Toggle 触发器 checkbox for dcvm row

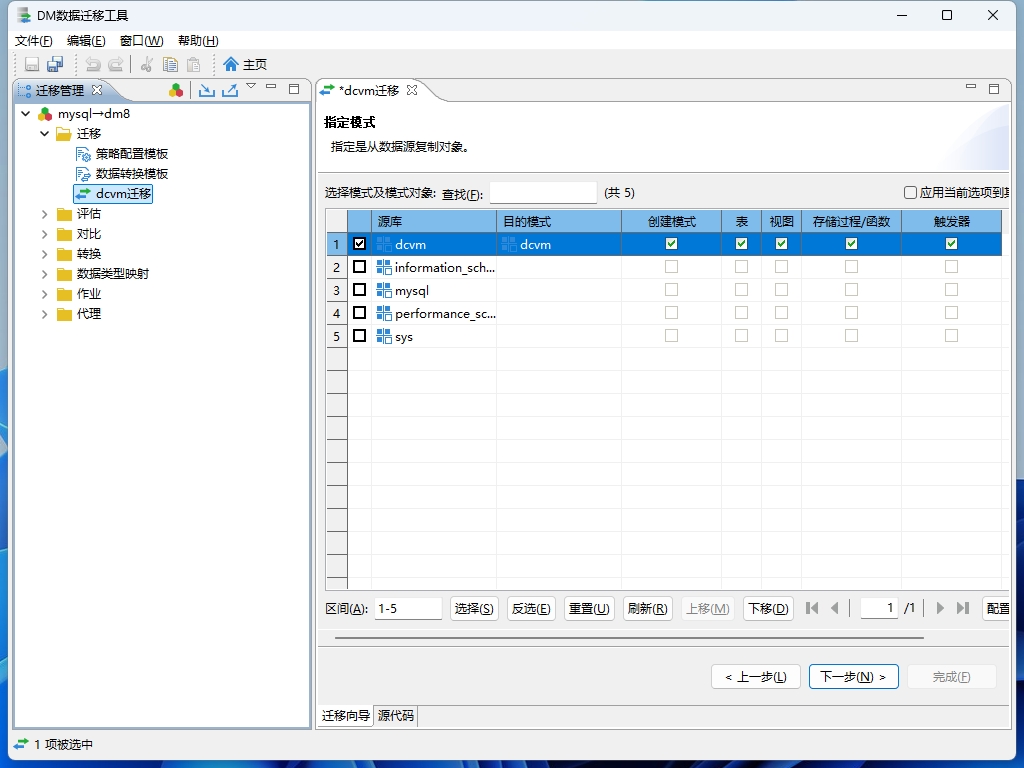click(952, 244)
